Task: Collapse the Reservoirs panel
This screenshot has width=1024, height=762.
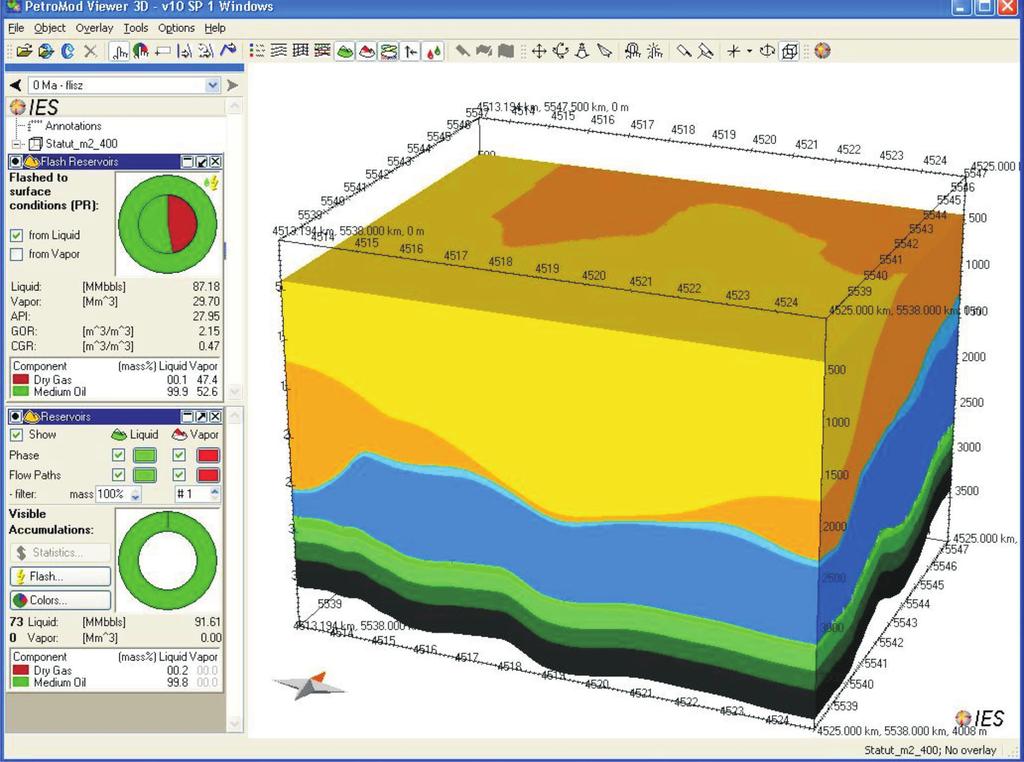Action: point(187,417)
